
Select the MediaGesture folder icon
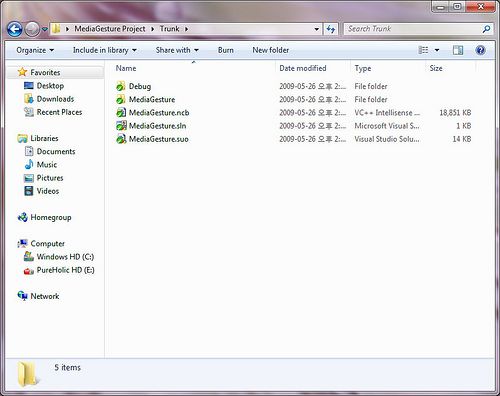121,99
